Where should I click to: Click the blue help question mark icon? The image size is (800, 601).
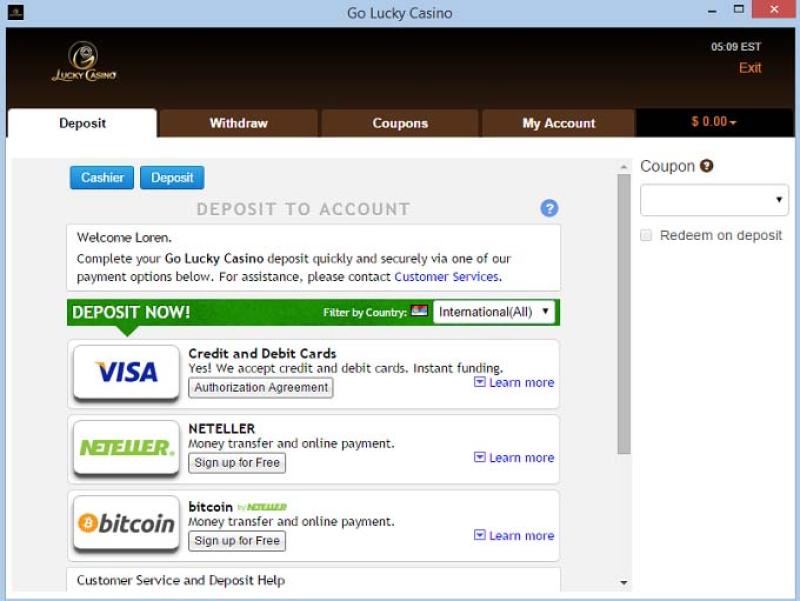pos(549,208)
